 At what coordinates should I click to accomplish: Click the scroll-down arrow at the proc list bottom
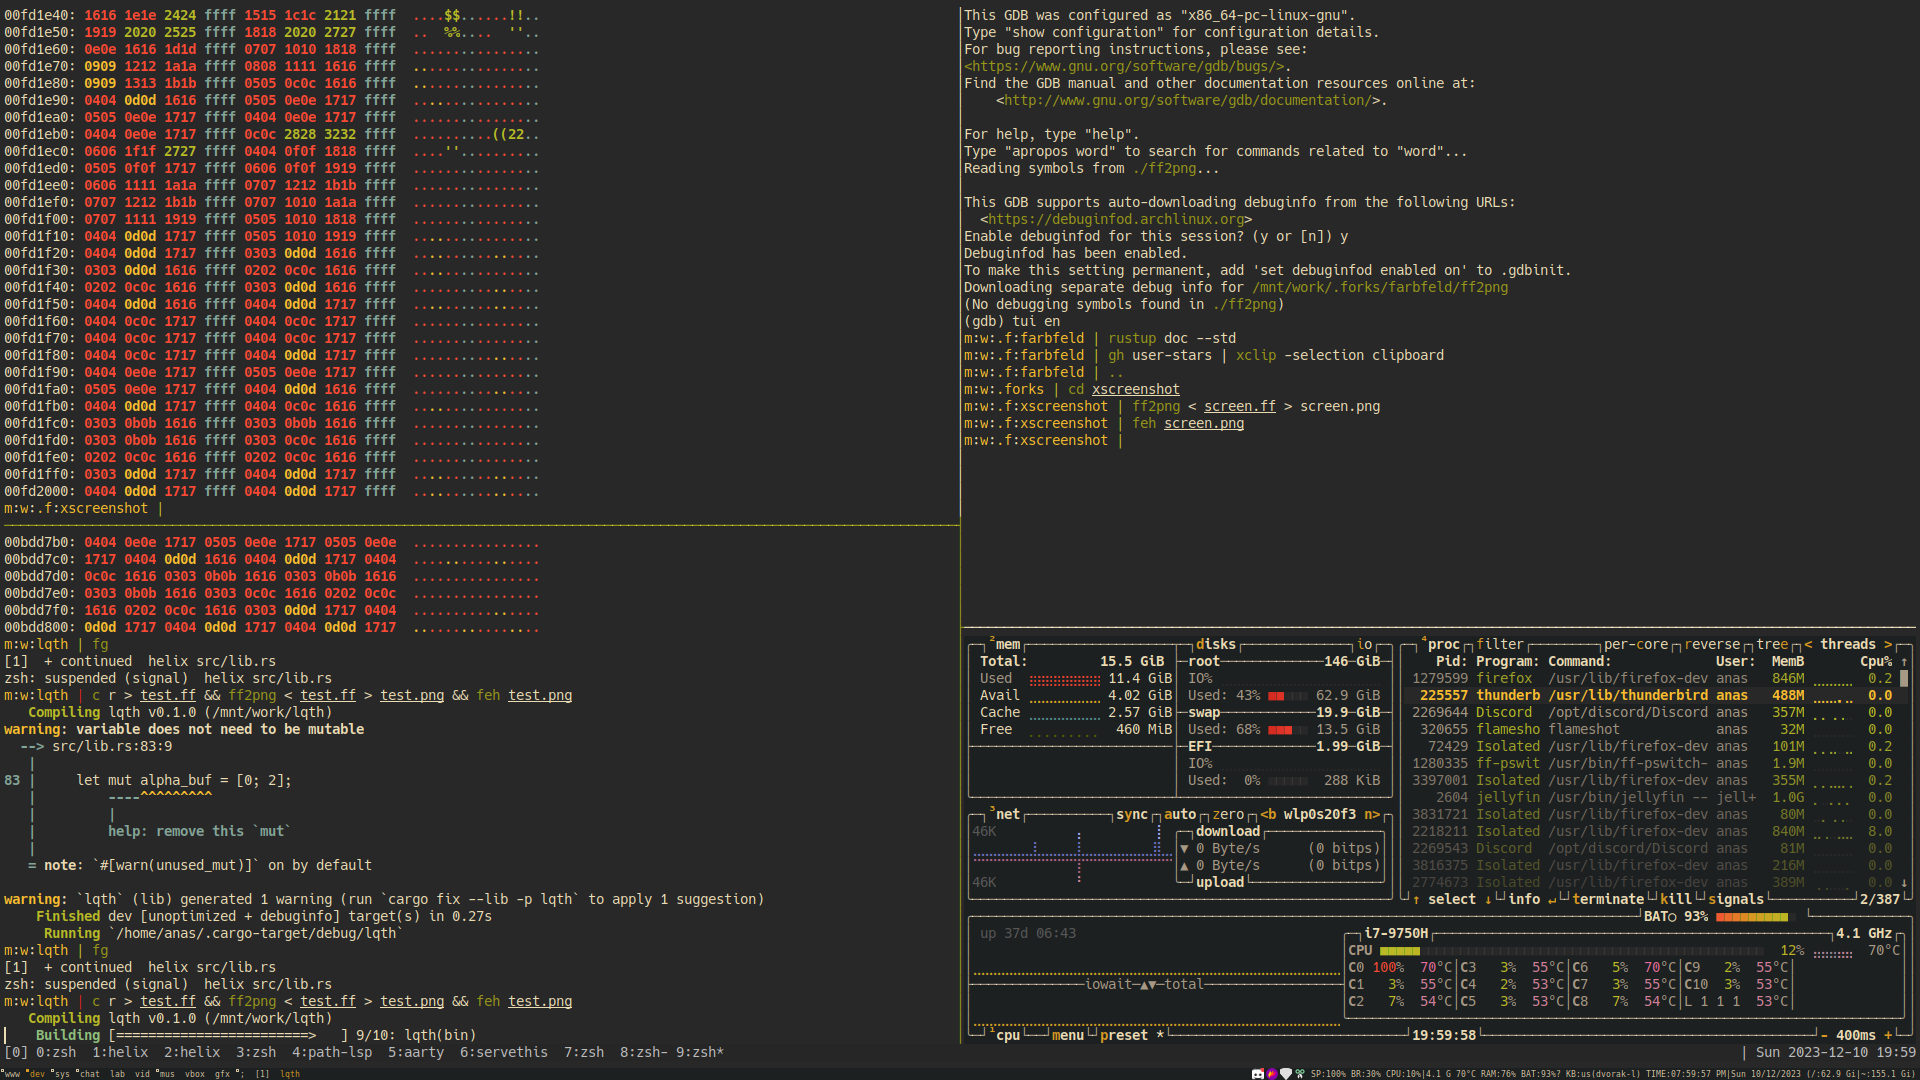[x=1904, y=883]
